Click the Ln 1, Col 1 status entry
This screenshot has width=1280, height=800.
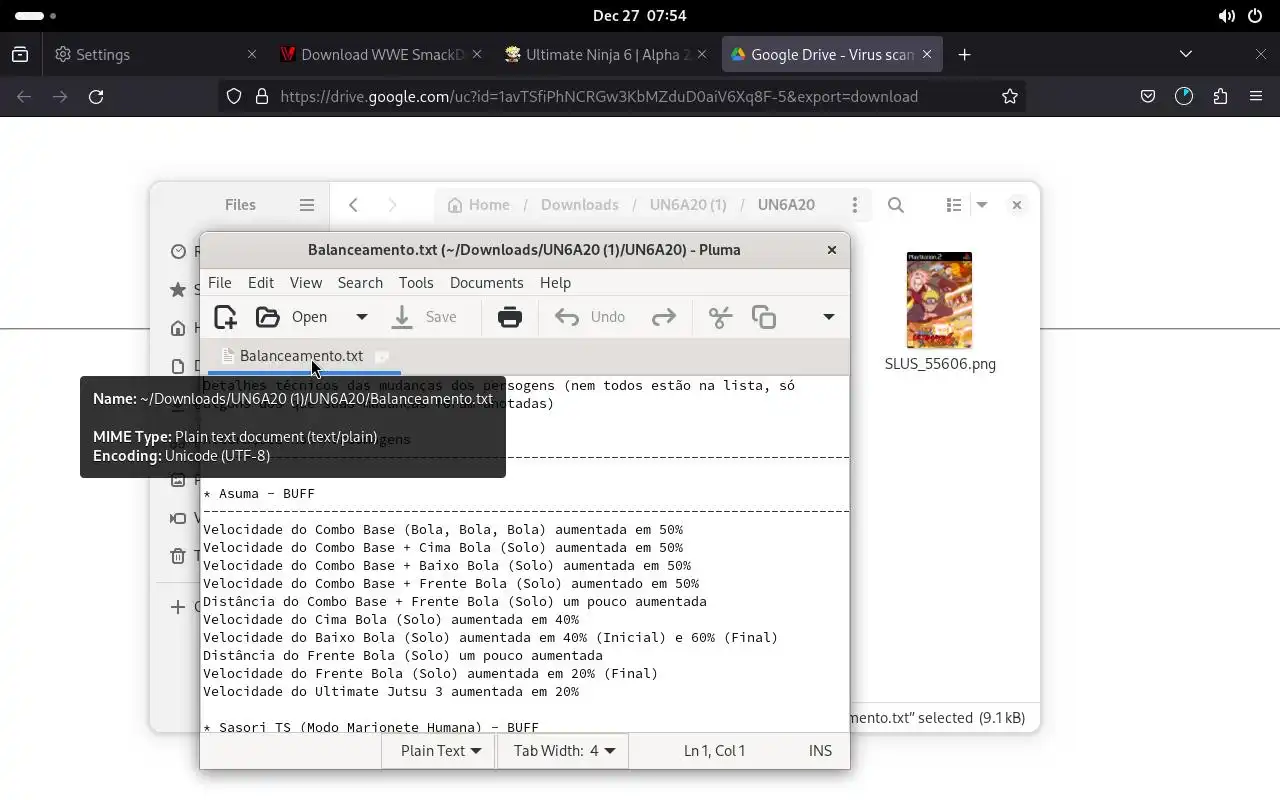[714, 751]
